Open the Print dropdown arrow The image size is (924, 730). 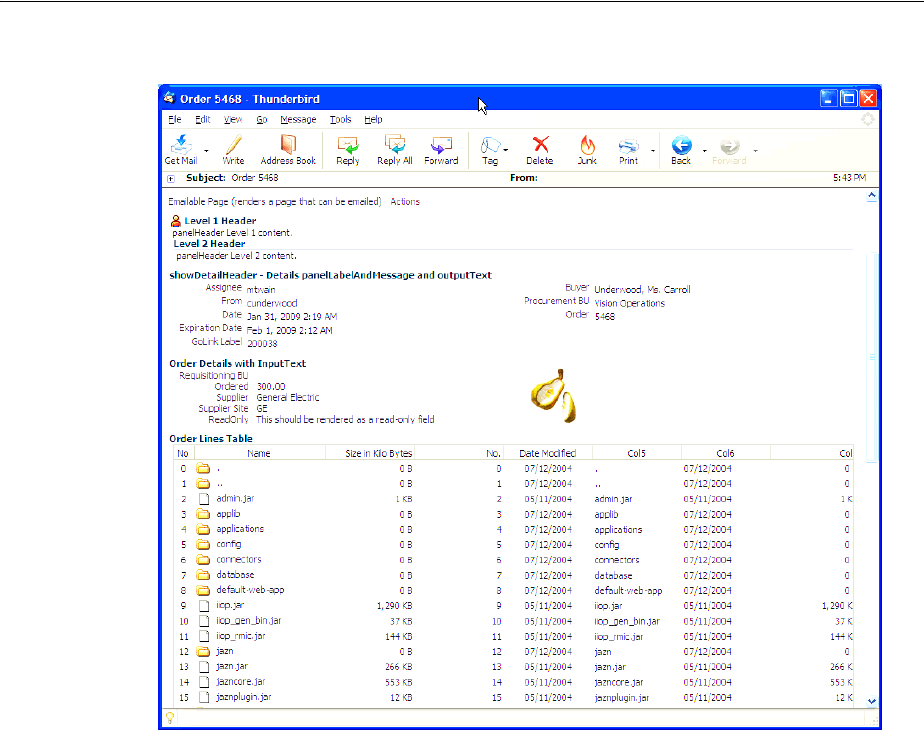(x=653, y=150)
